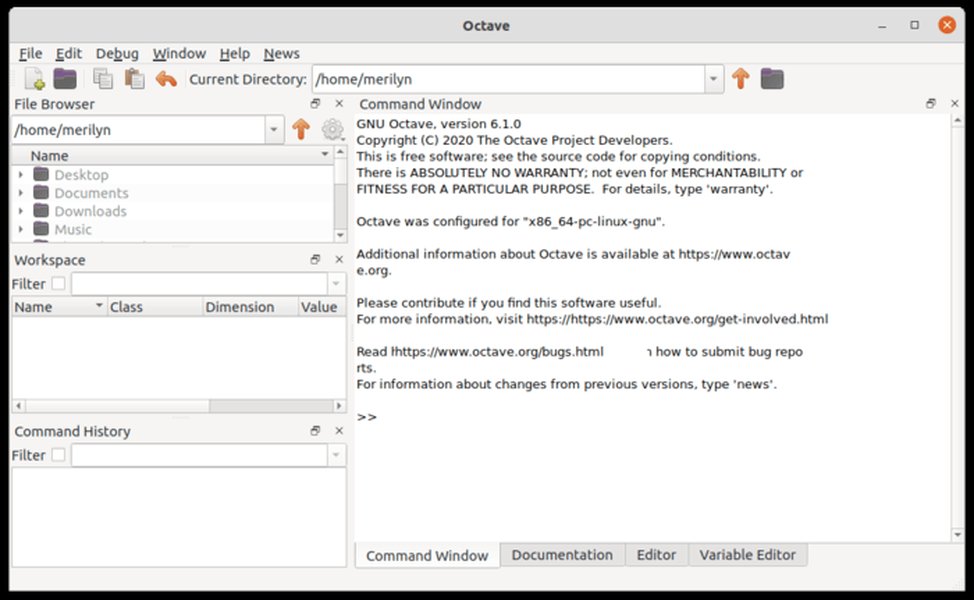Open the Current Directory dropdown list
The image size is (974, 600).
[x=713, y=79]
